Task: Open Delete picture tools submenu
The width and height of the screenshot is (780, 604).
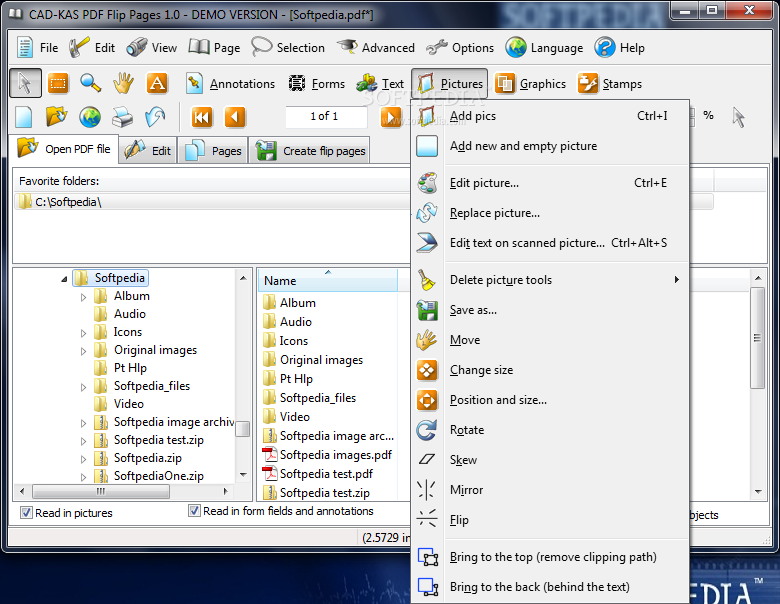Action: coord(550,280)
